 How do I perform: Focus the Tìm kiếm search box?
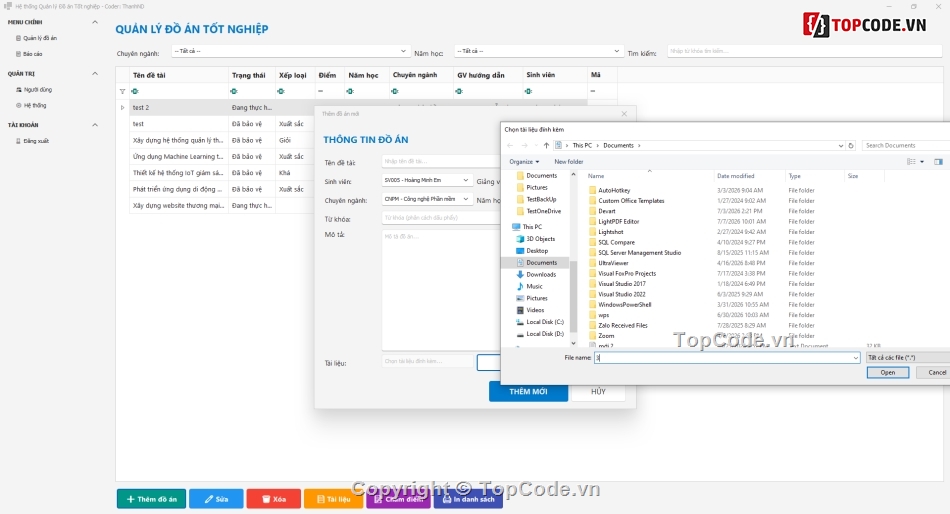(x=805, y=52)
